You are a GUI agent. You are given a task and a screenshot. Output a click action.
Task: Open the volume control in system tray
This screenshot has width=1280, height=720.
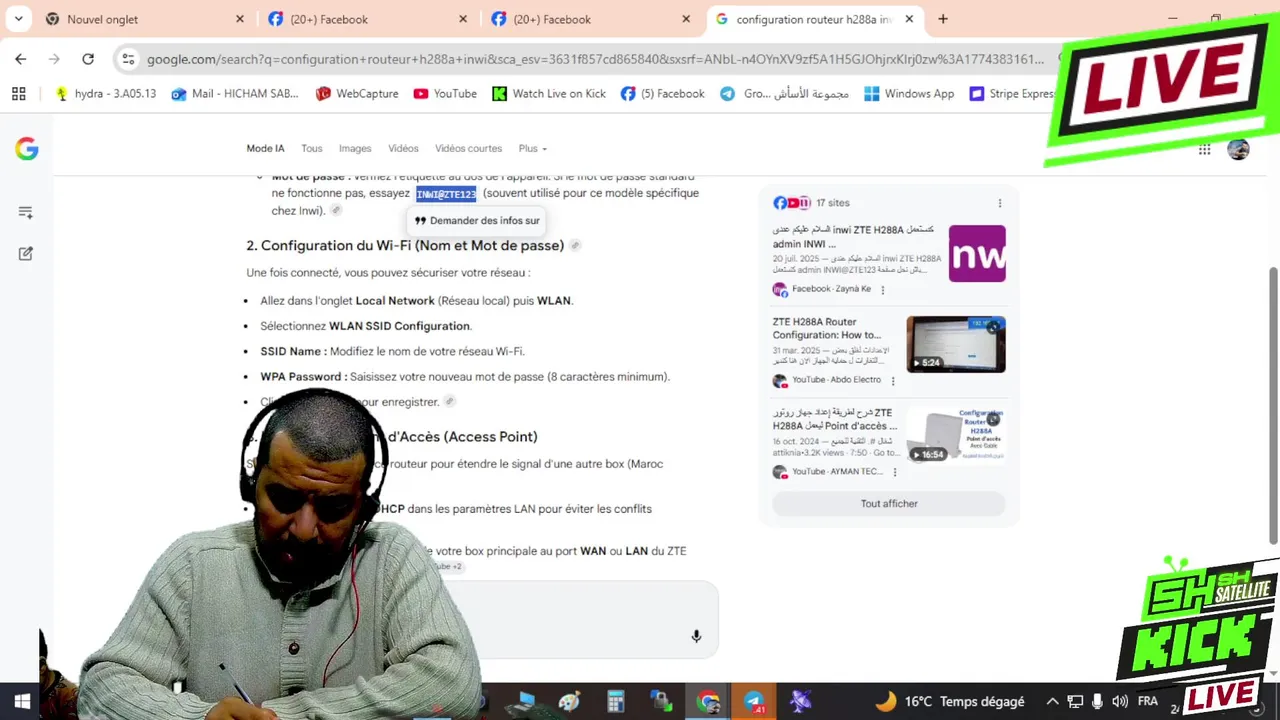point(1120,701)
